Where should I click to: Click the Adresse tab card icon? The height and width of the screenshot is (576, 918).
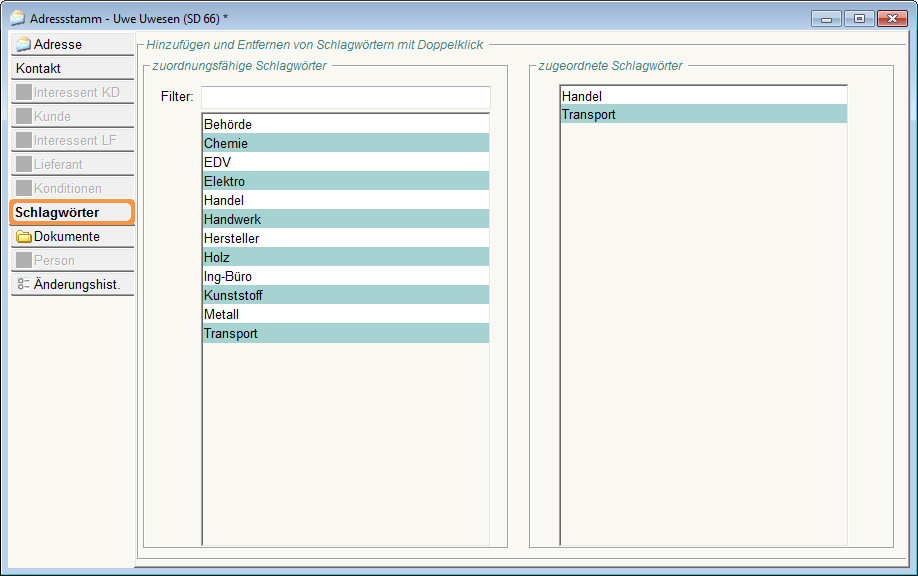[x=23, y=44]
